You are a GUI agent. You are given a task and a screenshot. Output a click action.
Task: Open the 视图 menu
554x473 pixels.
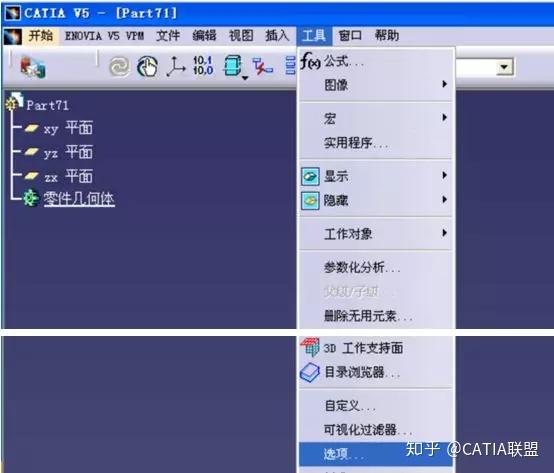tap(241, 36)
